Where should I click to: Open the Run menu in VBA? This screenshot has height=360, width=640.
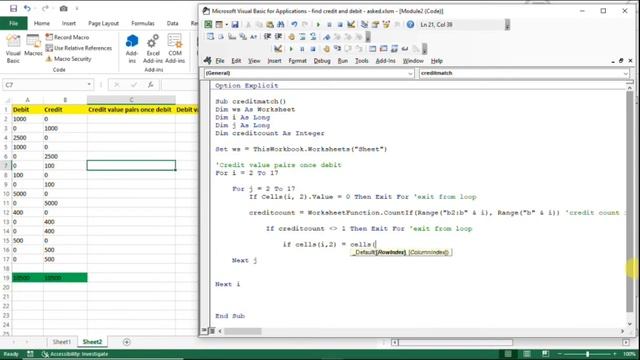342,61
